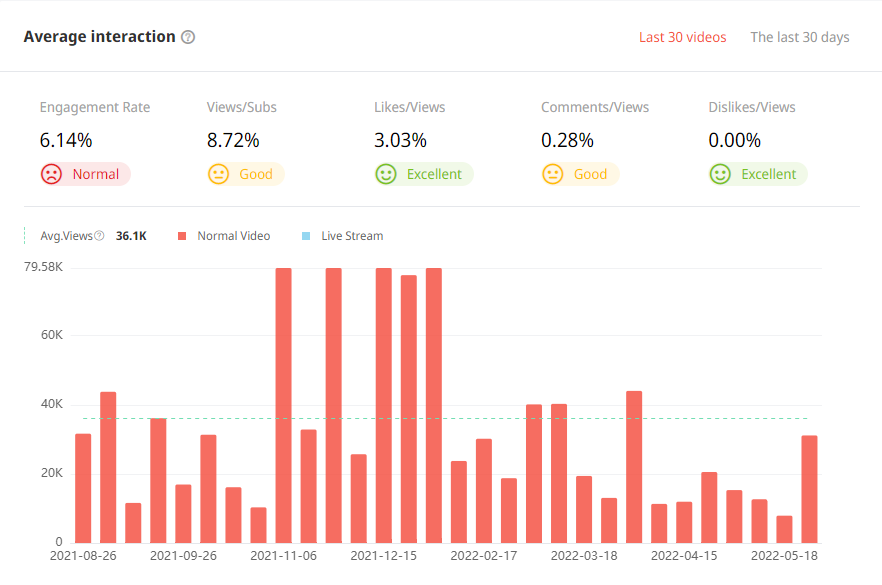Click the blue Live Stream color swatch
882x585 pixels.
click(306, 236)
